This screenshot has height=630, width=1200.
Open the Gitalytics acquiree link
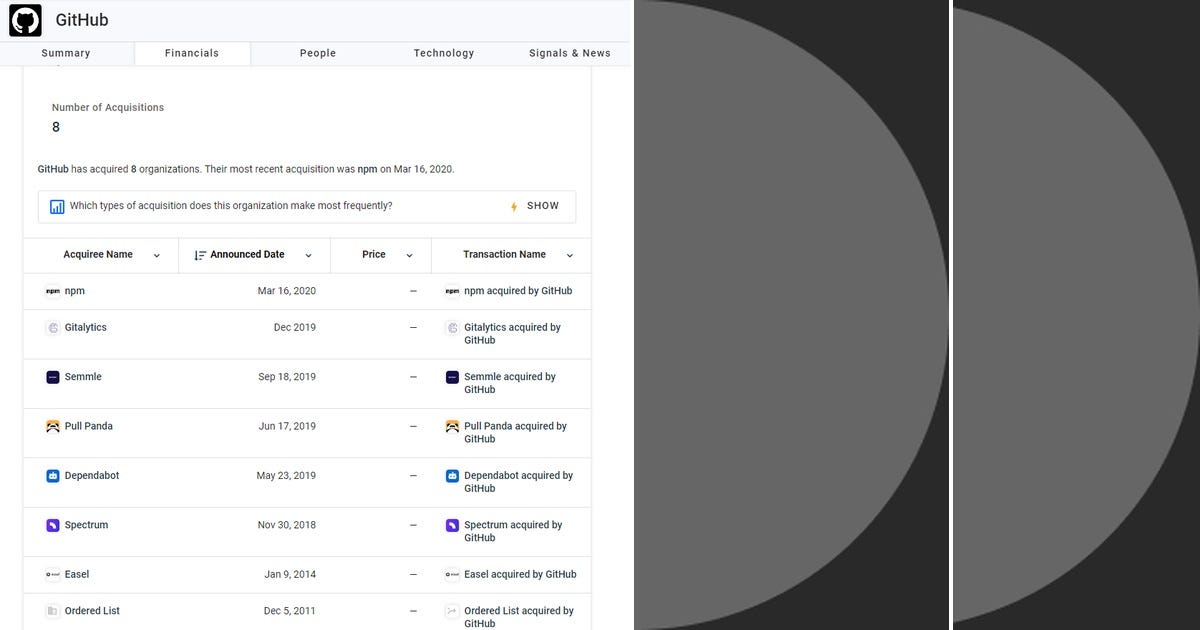pyautogui.click(x=86, y=328)
